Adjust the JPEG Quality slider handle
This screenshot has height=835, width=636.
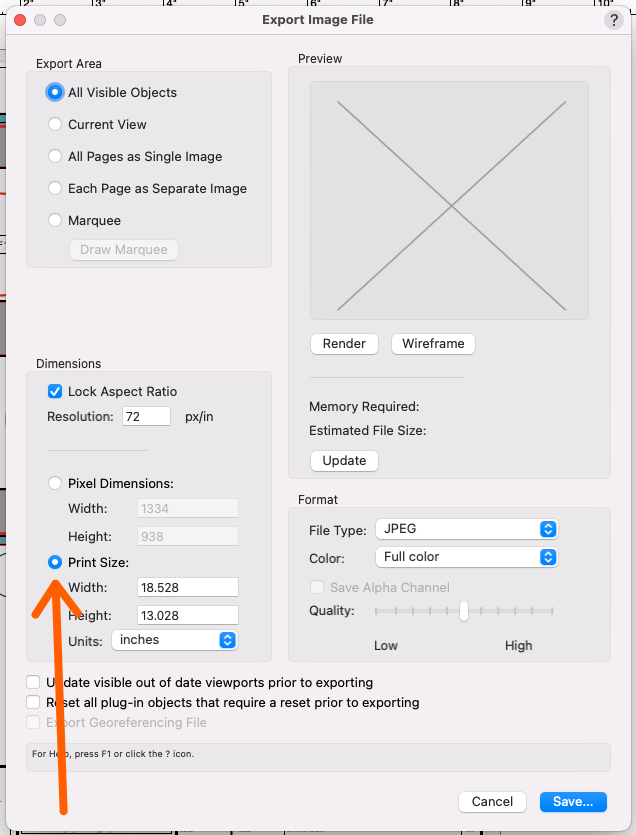coord(464,611)
